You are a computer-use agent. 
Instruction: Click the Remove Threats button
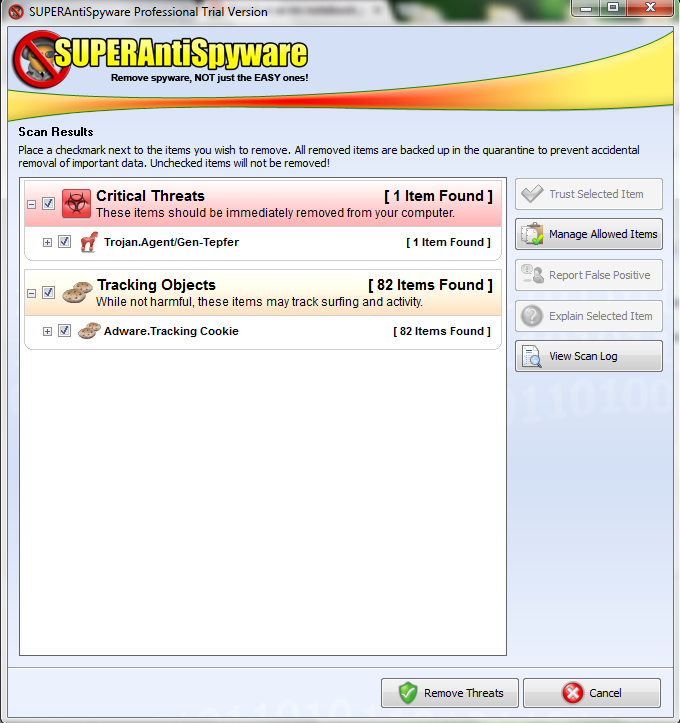tap(449, 693)
